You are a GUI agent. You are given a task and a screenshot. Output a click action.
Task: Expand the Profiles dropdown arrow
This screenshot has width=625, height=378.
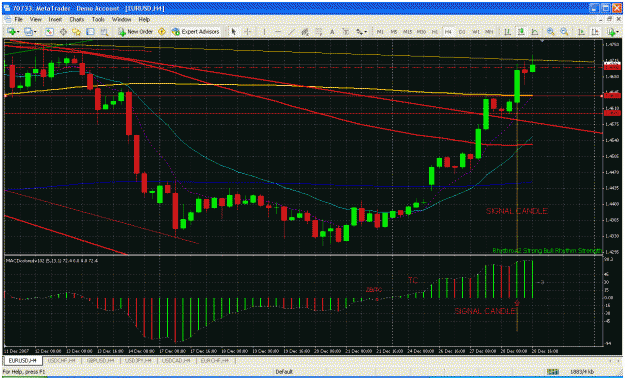click(x=35, y=32)
